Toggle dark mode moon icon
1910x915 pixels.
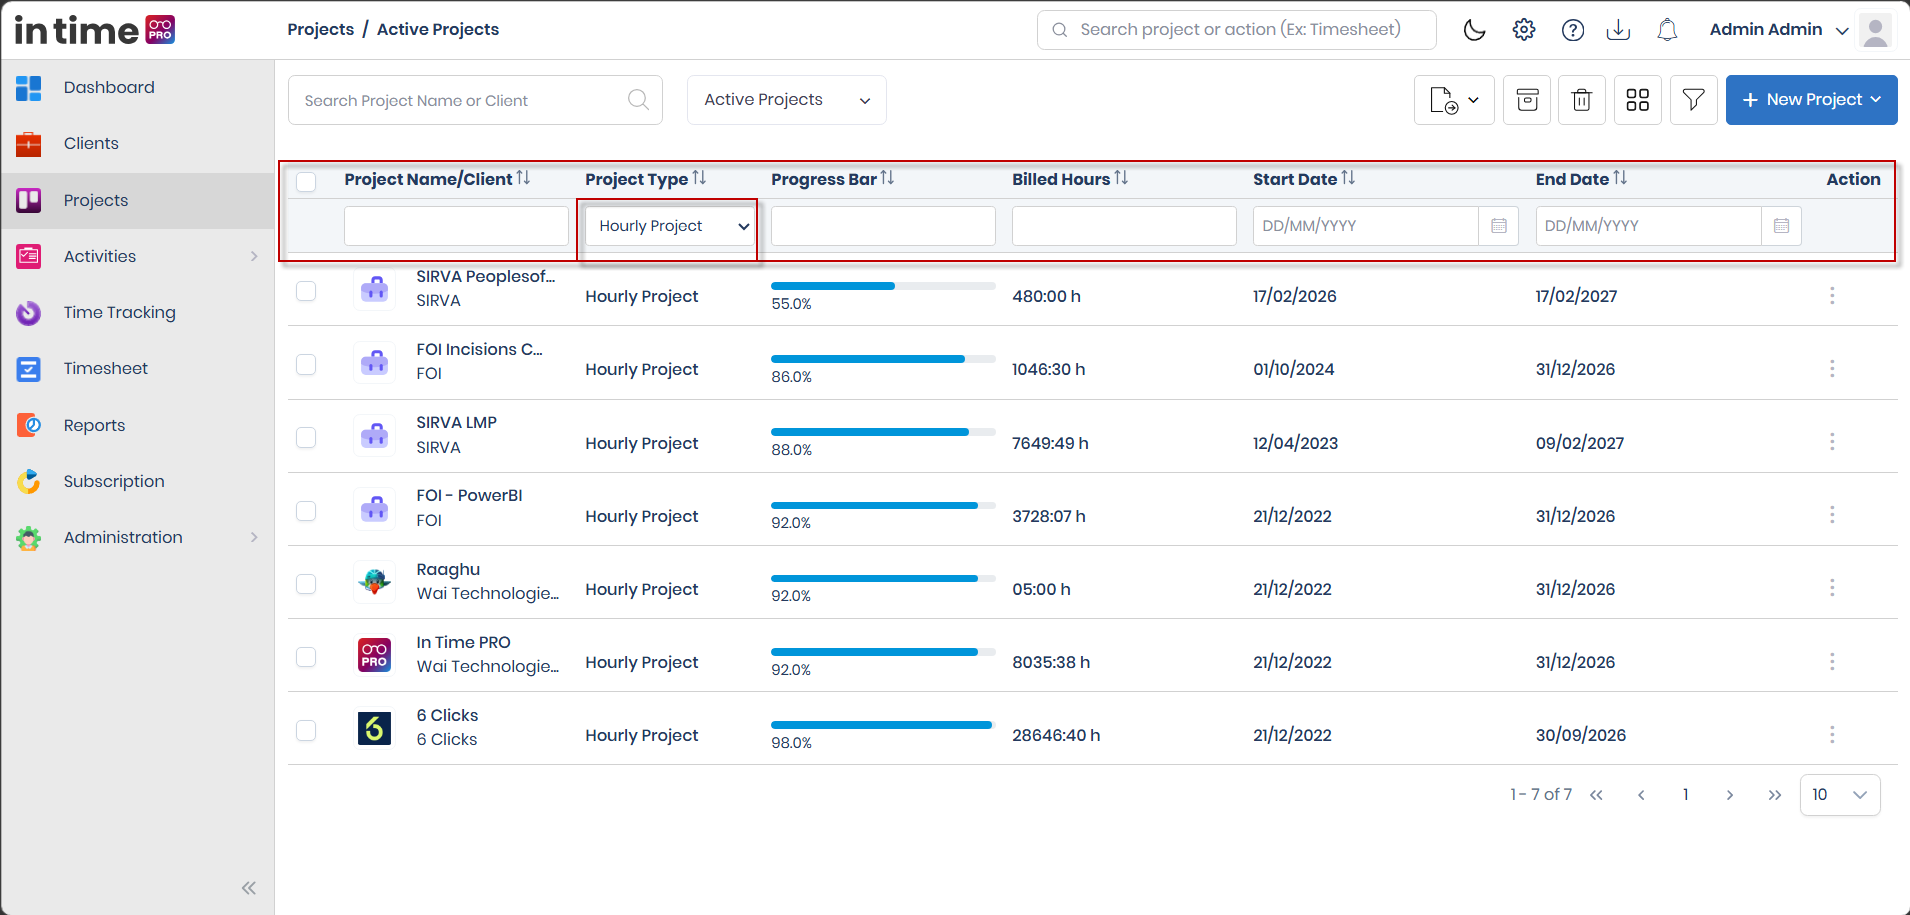point(1474,30)
